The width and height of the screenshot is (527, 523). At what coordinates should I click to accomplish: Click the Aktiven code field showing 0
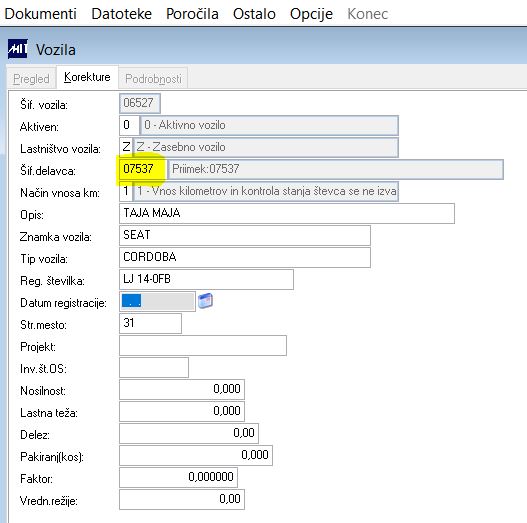click(129, 125)
